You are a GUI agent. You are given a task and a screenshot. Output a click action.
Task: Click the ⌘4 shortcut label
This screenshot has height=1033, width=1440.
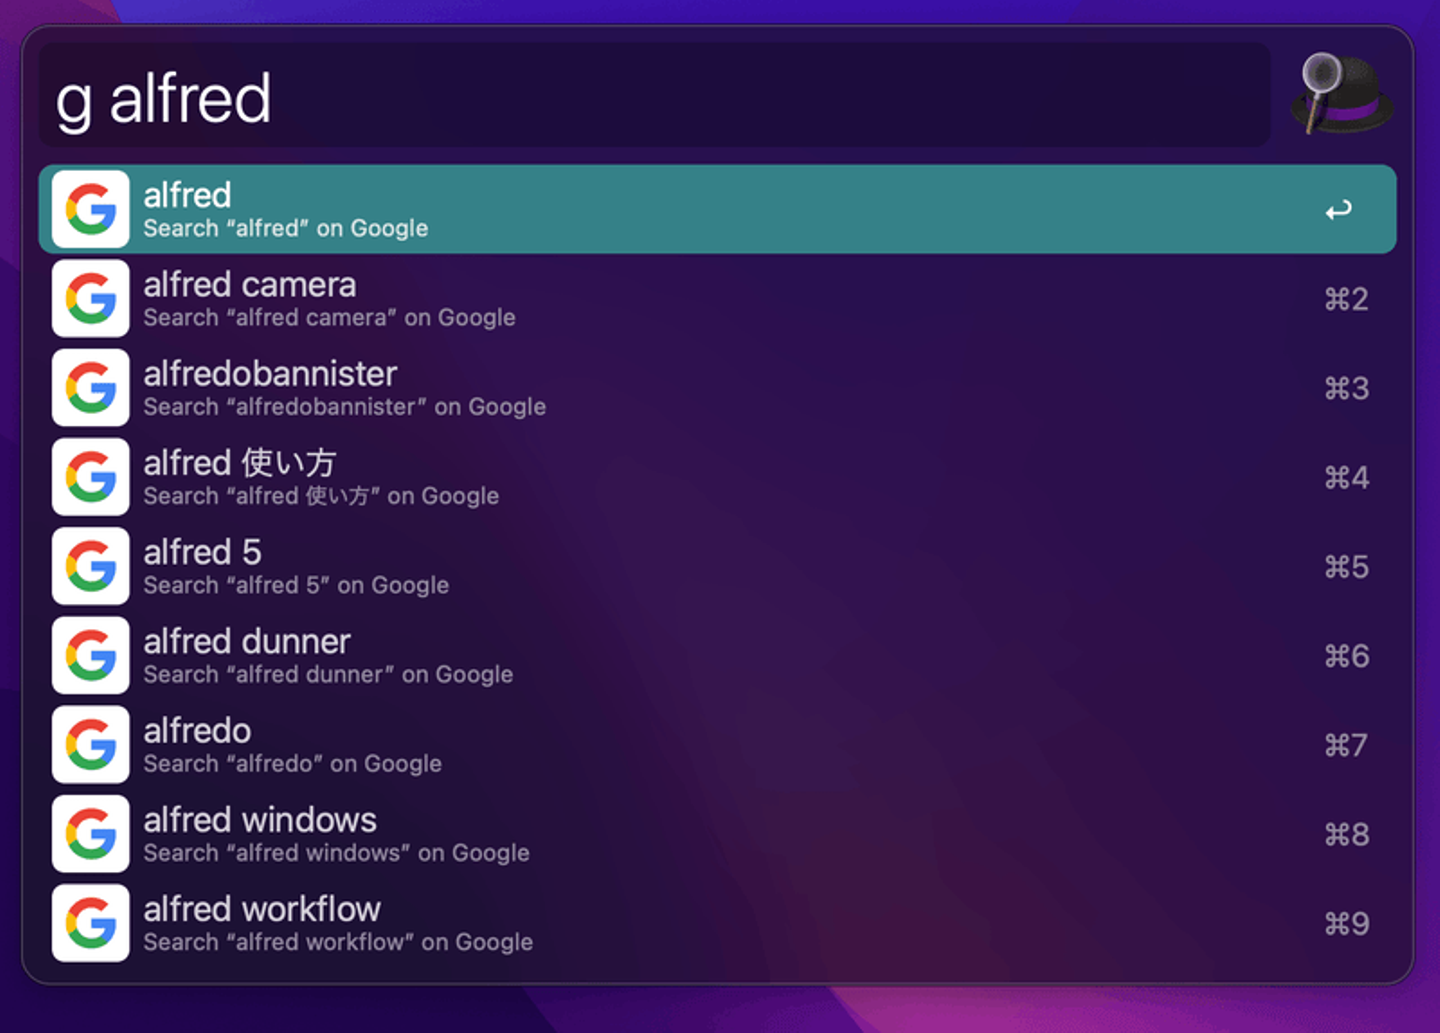(1346, 477)
